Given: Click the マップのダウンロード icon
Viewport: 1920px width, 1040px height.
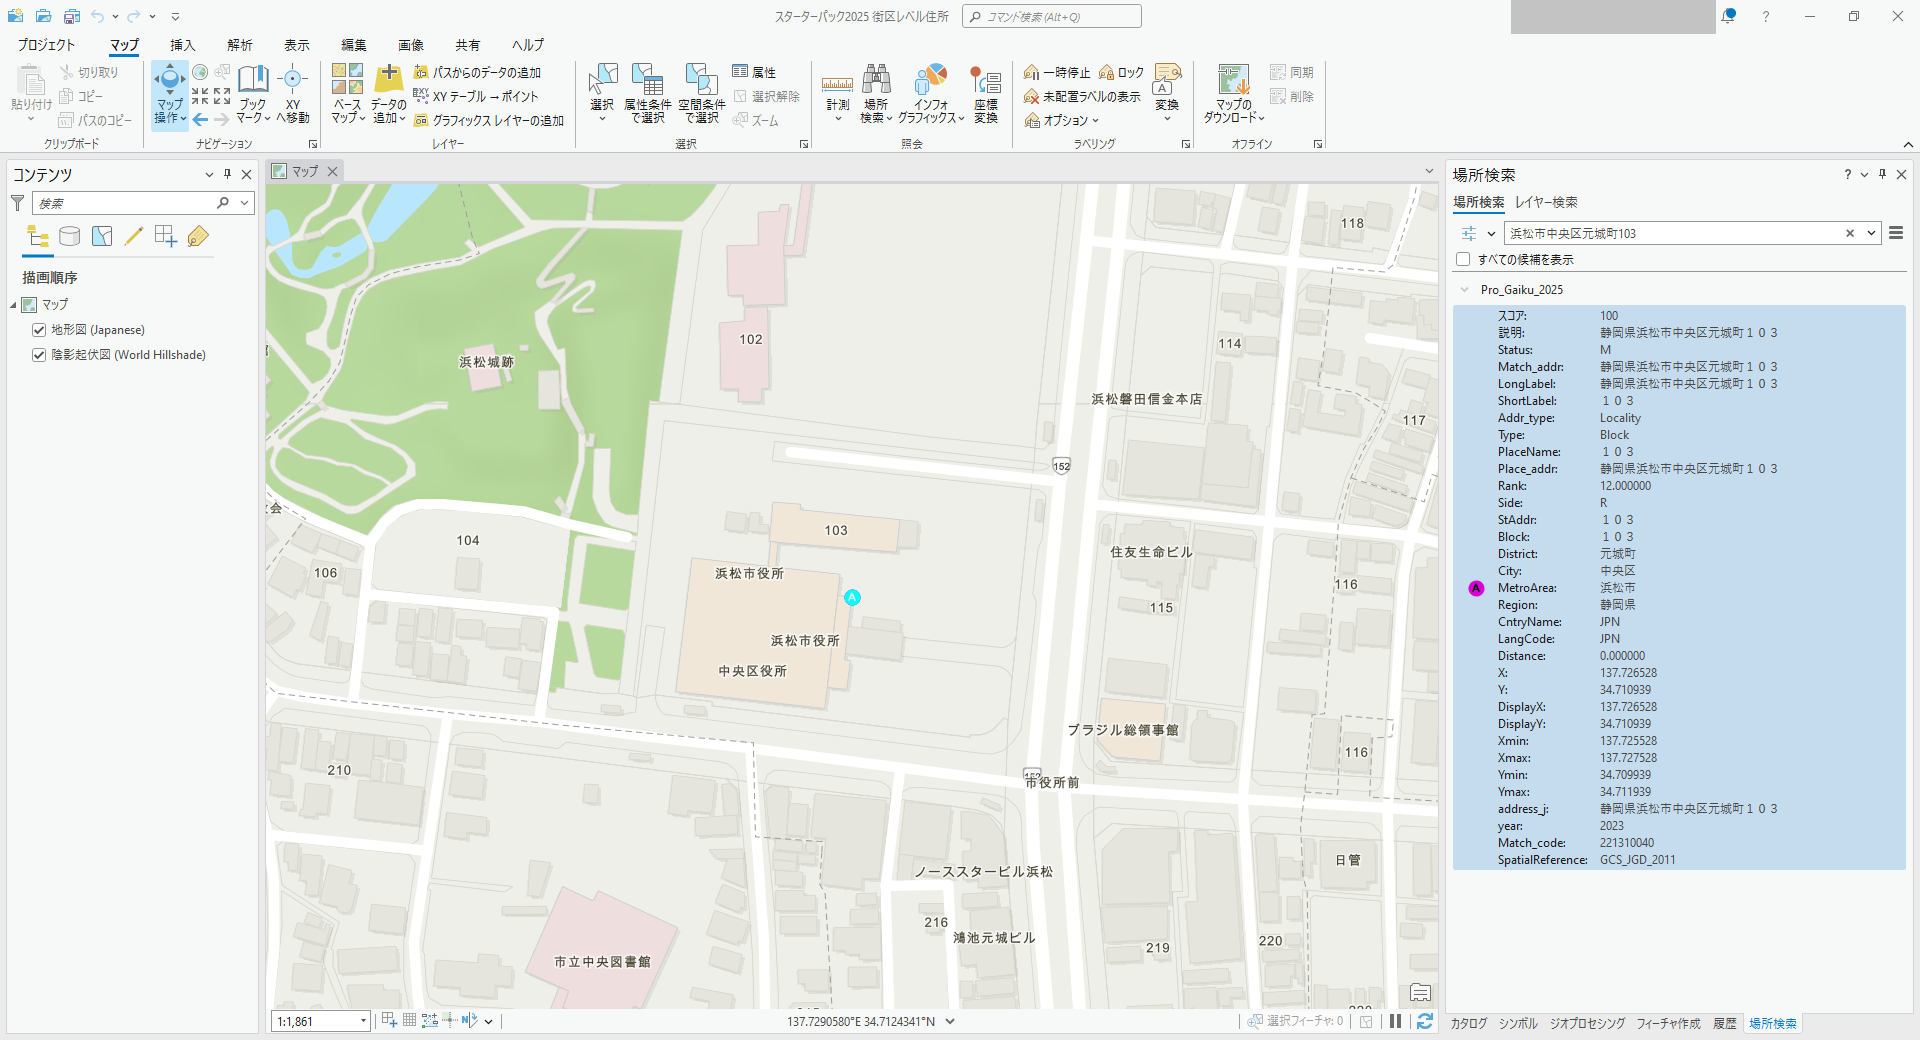Looking at the screenshot, I should pyautogui.click(x=1234, y=80).
